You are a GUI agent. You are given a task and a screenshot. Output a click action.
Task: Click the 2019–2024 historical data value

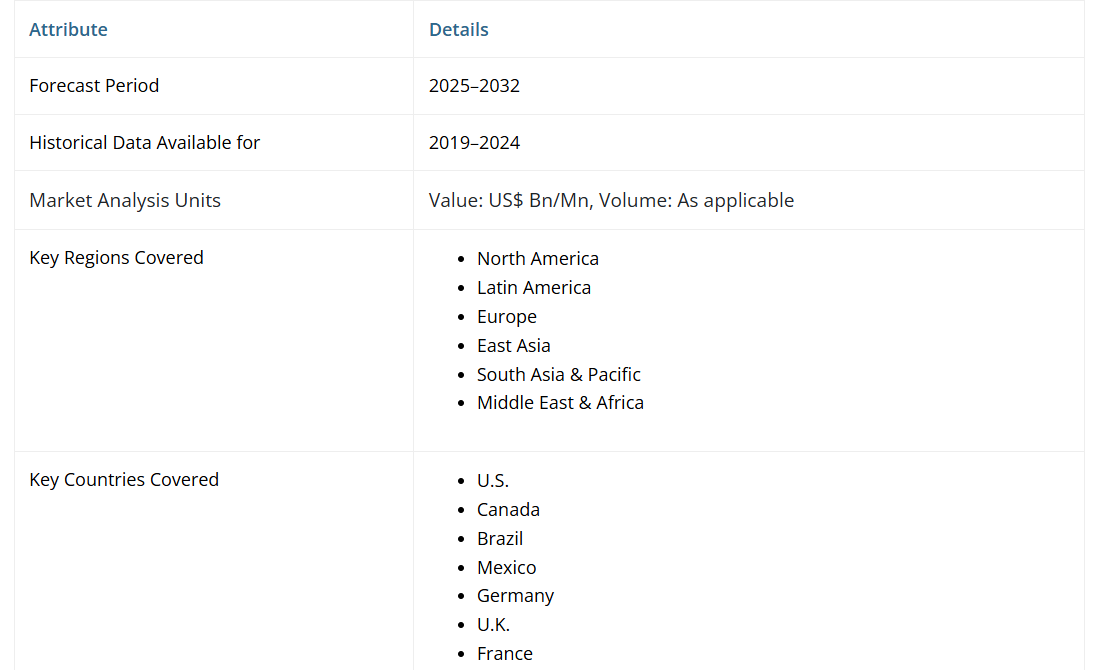pos(474,143)
